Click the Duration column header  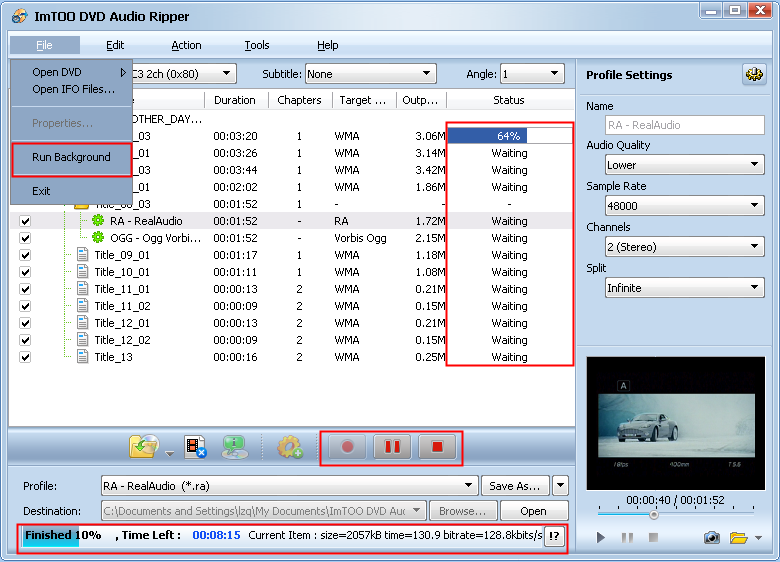point(236,100)
